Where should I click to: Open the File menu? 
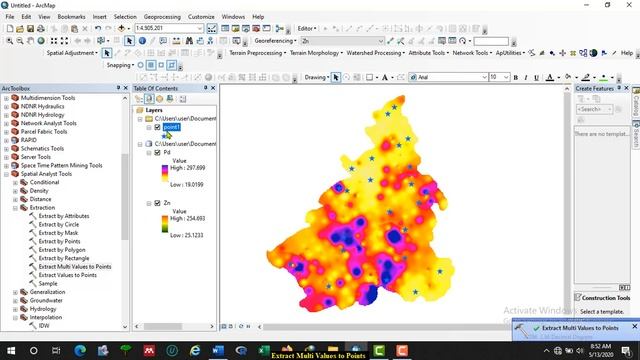pyautogui.click(x=10, y=17)
